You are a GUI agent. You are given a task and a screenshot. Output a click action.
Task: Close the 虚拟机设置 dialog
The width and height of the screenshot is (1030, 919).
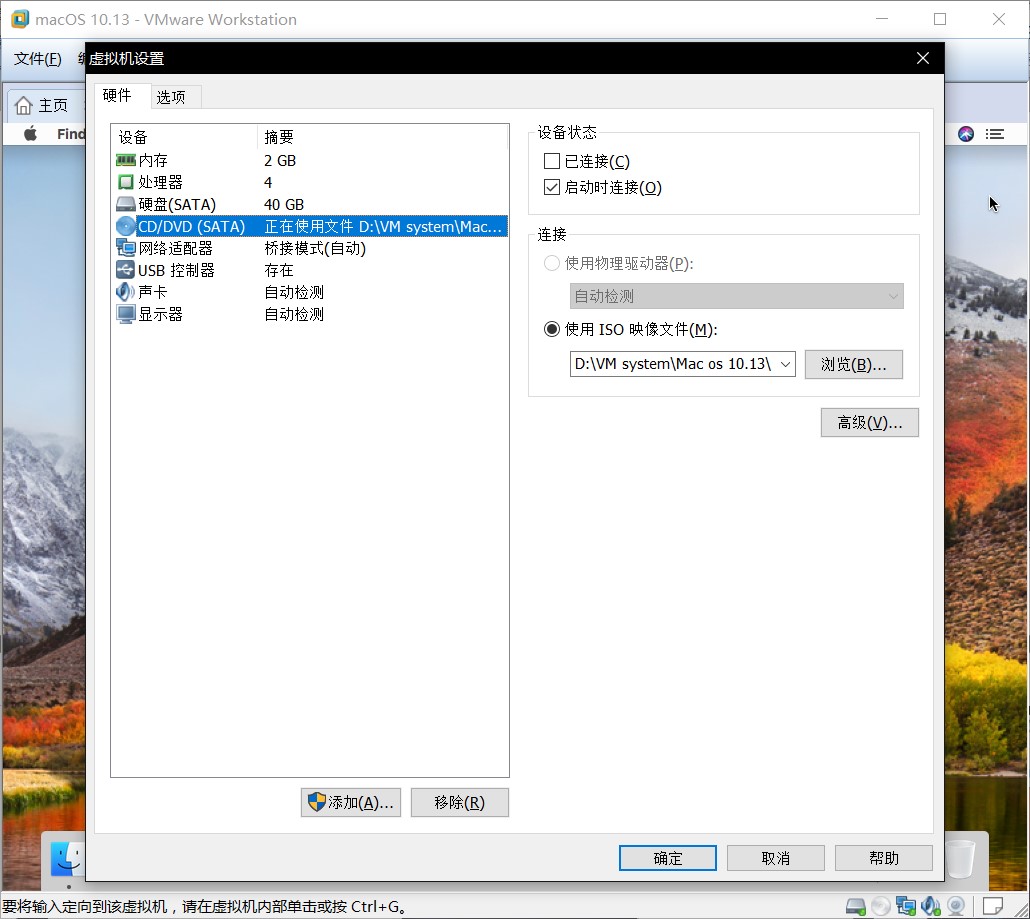click(923, 58)
